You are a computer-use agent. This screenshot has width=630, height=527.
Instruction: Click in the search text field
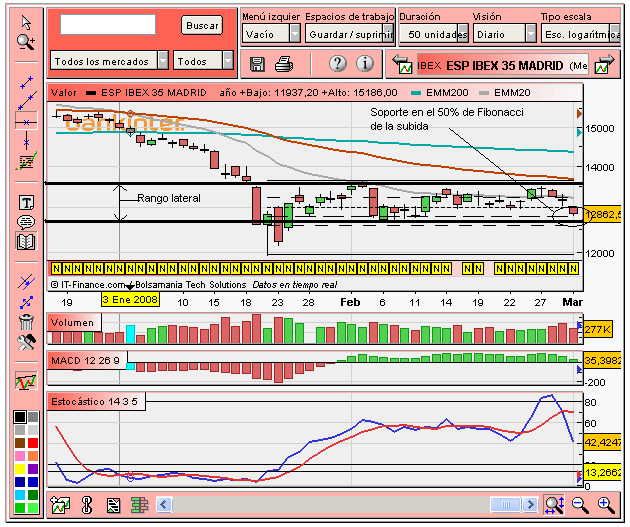coord(108,25)
